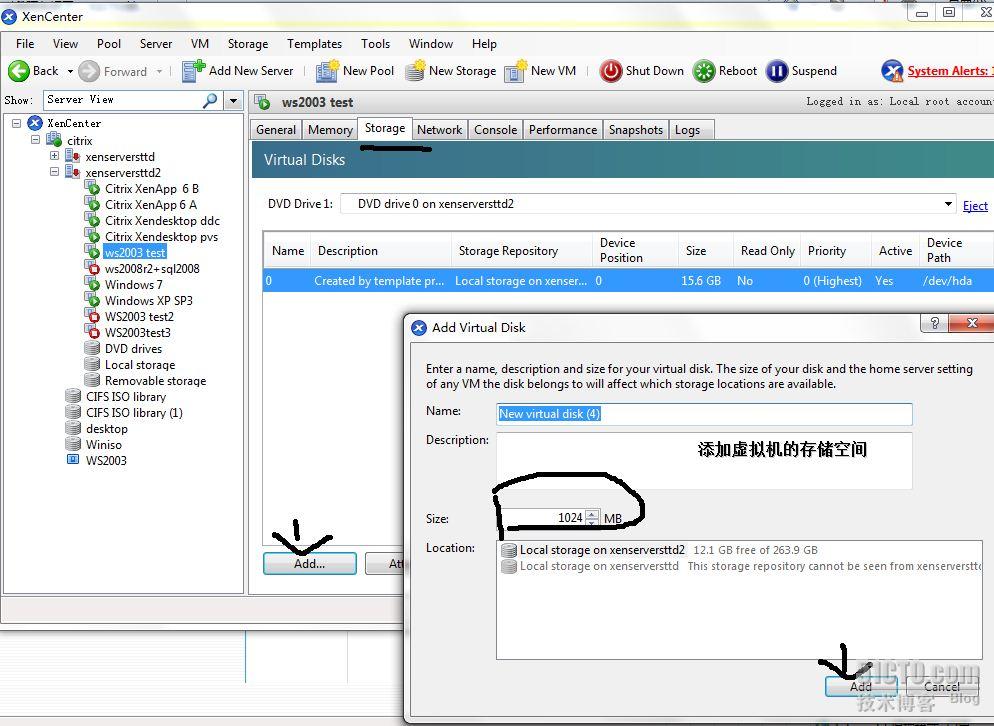
Task: Click Cancel in Add Virtual Disk dialog
Action: click(941, 686)
